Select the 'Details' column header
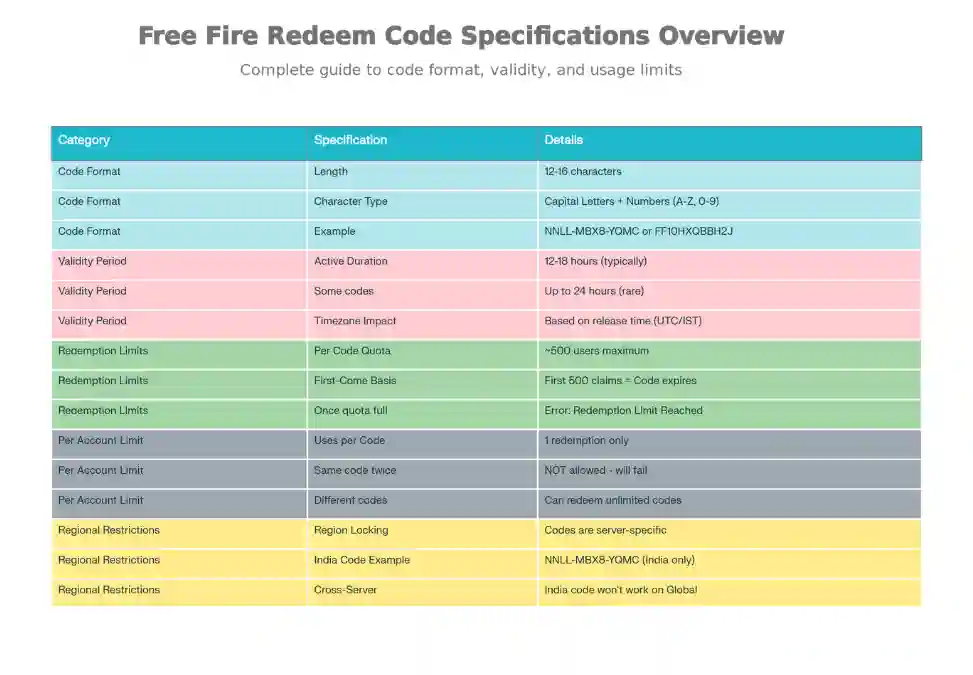The height and width of the screenshot is (675, 973). tap(563, 140)
